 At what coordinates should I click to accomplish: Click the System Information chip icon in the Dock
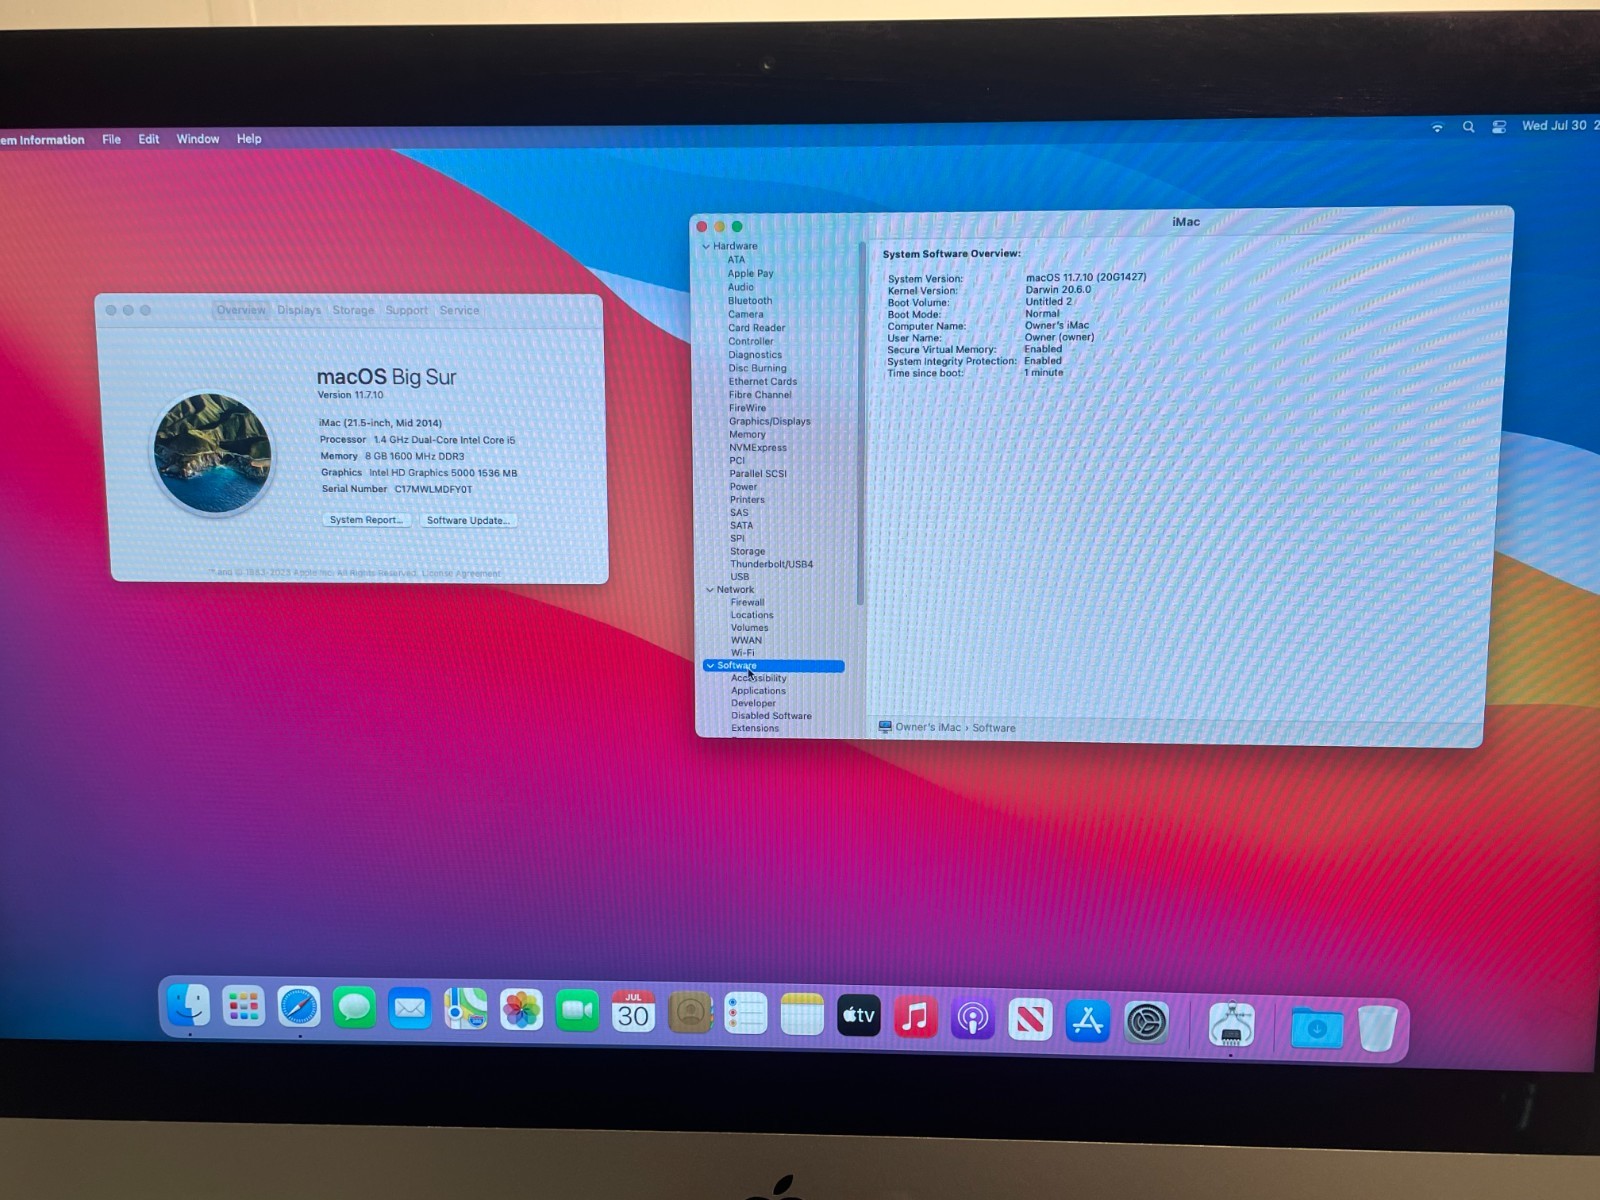[1231, 1024]
